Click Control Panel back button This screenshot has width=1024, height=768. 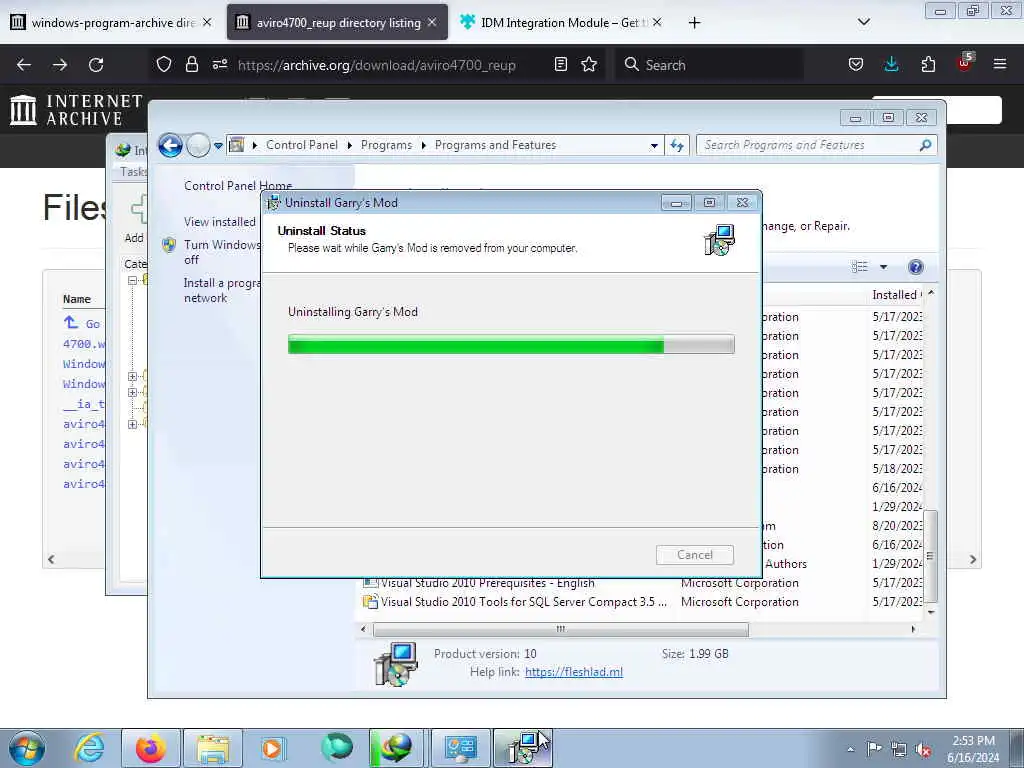pos(170,145)
